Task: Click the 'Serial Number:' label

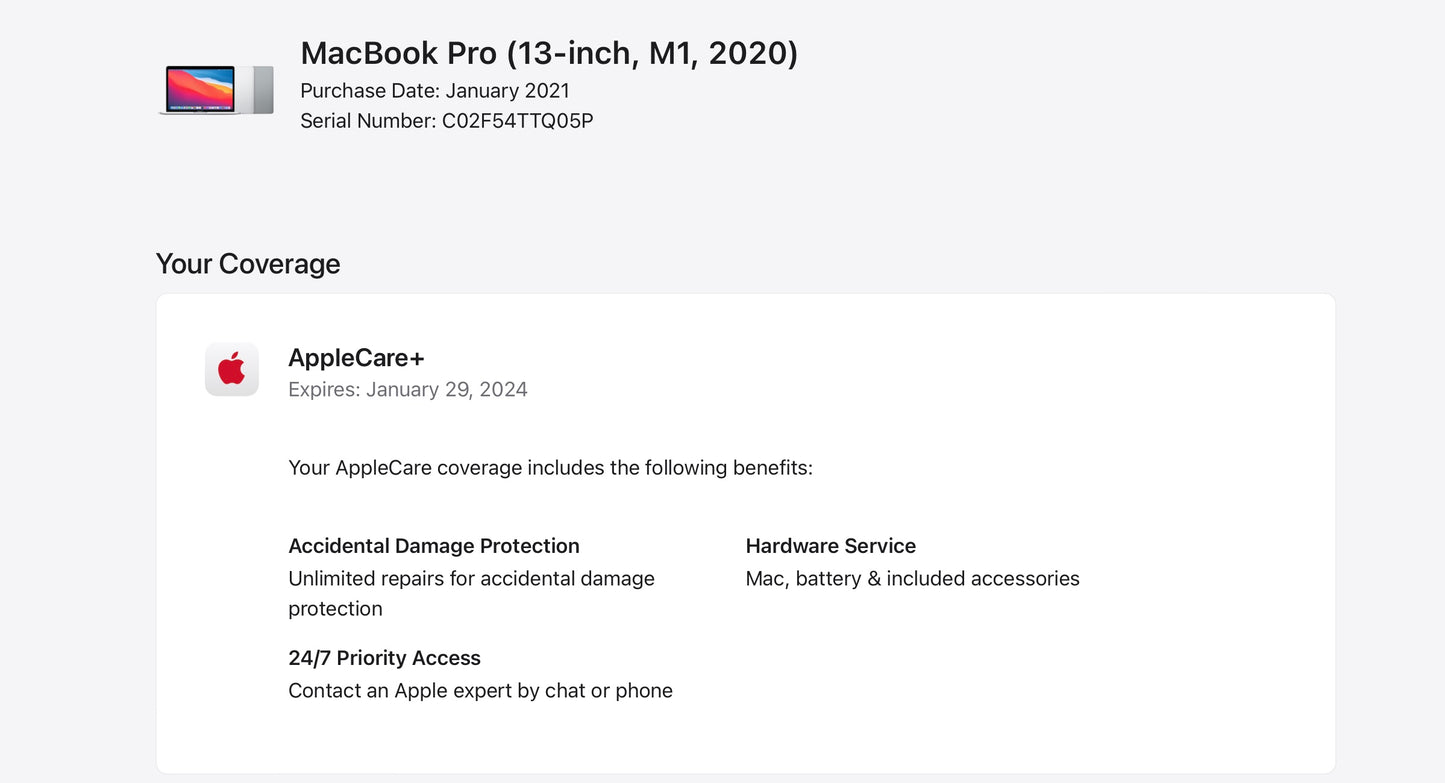Action: (368, 121)
